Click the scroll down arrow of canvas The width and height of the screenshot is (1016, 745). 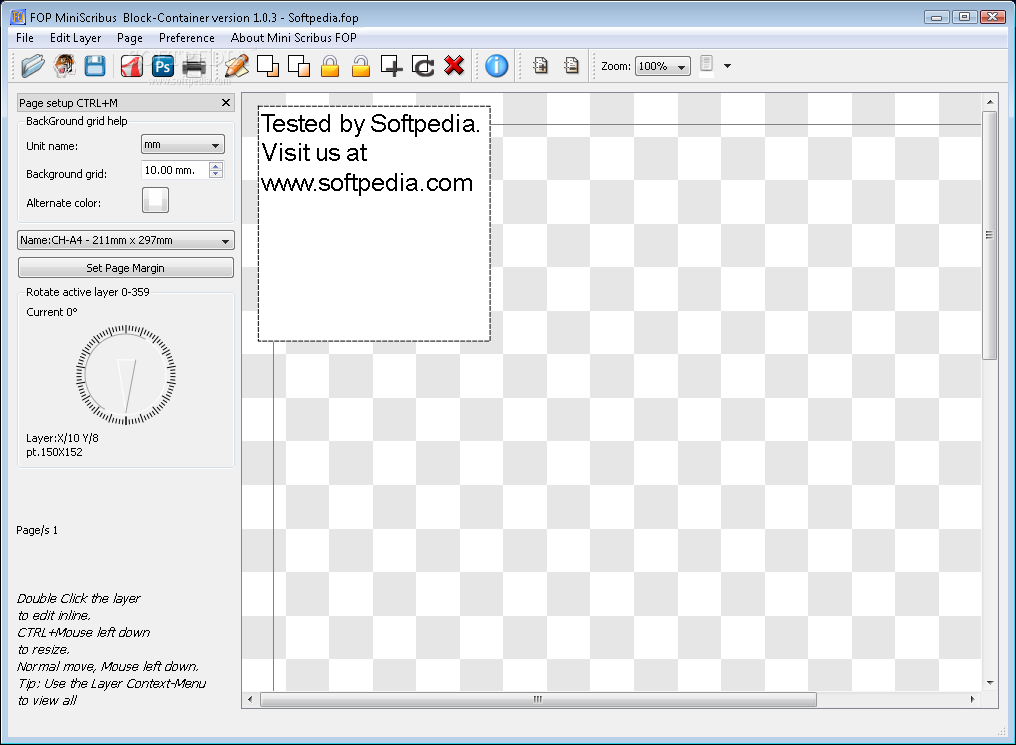tap(989, 682)
